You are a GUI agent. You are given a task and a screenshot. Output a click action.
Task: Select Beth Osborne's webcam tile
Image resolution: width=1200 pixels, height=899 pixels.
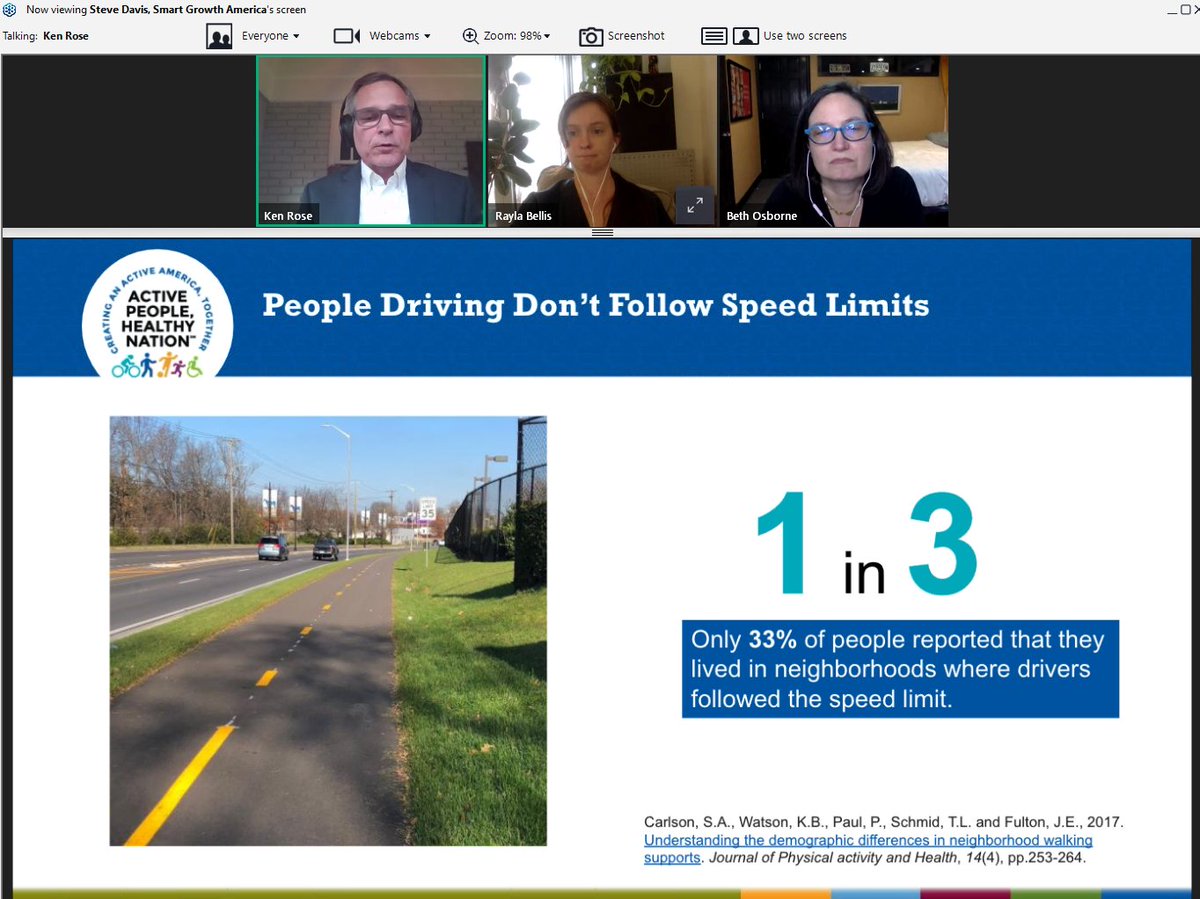[x=833, y=141]
